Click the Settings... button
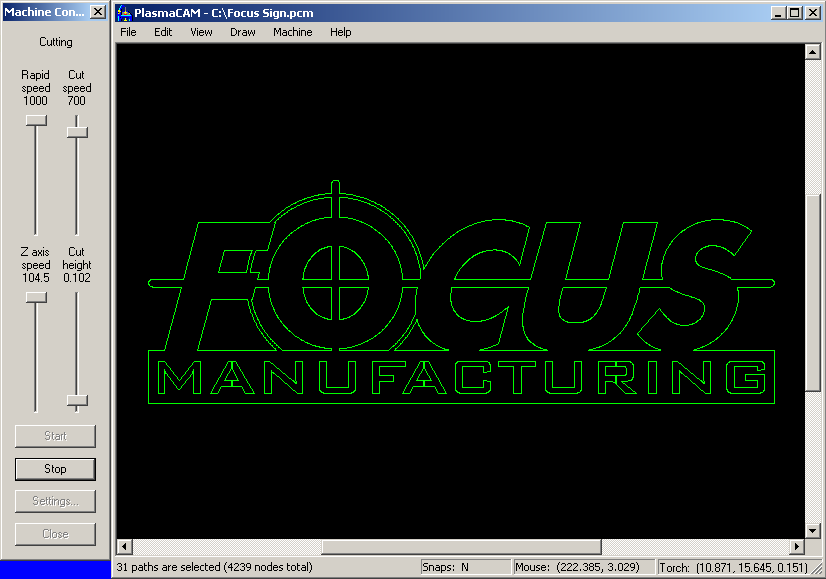 point(55,501)
